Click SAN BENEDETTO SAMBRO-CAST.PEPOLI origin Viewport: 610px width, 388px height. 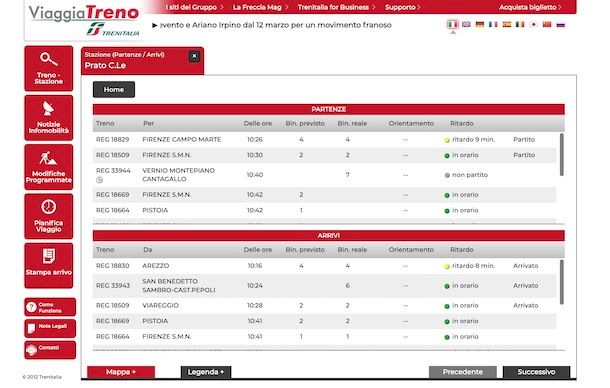click(x=179, y=286)
